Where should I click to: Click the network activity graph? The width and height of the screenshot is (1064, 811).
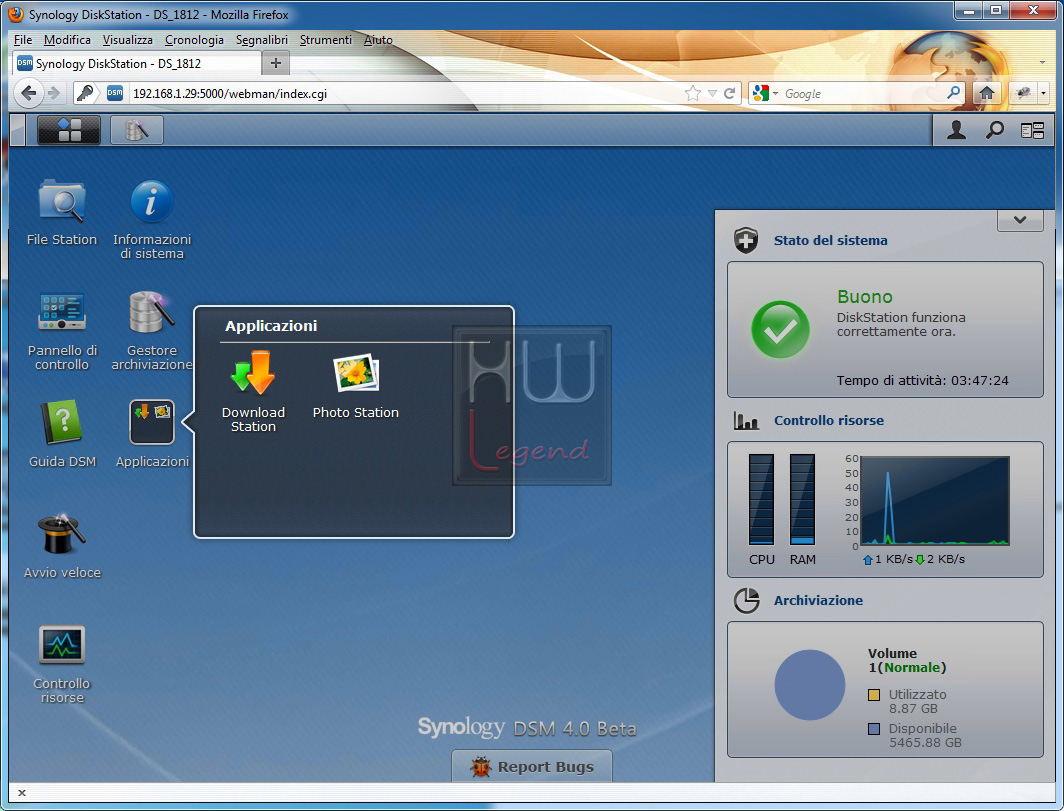(935, 501)
